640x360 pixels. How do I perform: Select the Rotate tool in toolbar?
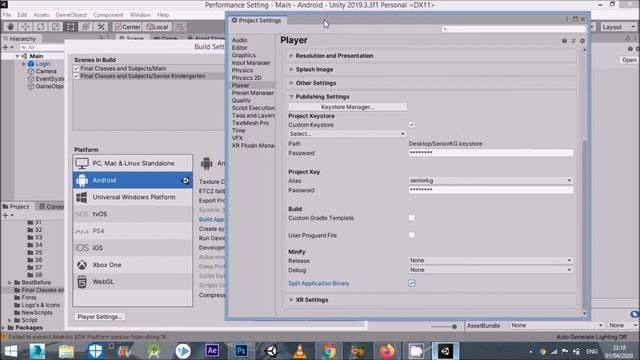(40, 27)
